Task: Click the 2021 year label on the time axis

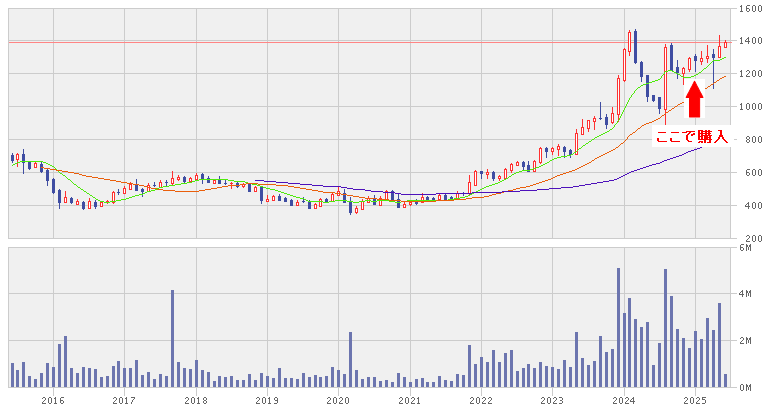Action: [410, 401]
